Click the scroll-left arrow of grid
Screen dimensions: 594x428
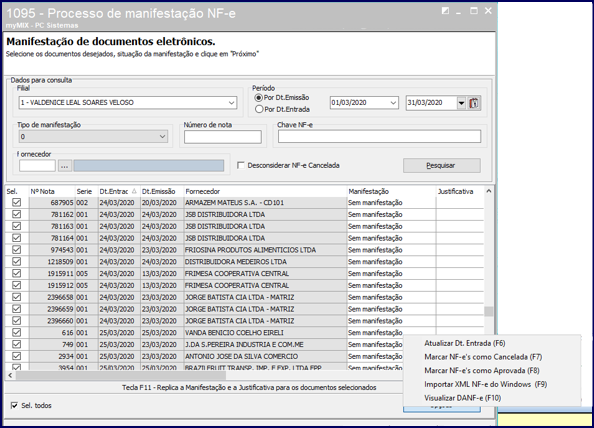[x=10, y=375]
